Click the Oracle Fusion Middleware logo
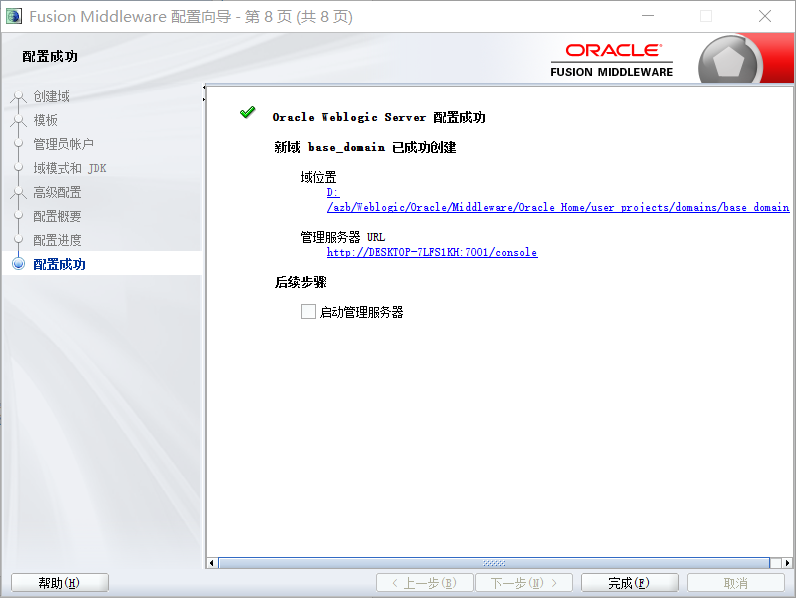This screenshot has width=796, height=598. (612, 60)
